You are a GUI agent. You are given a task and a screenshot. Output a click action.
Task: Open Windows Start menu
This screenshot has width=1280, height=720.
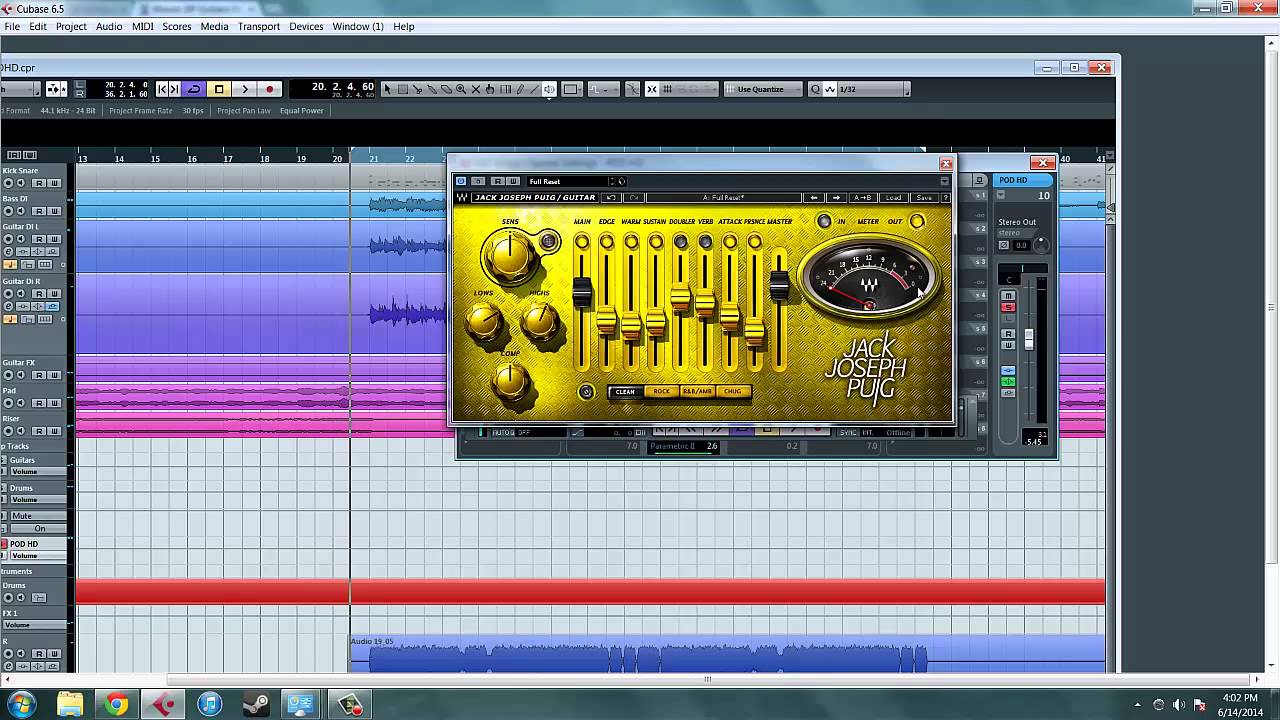22,705
